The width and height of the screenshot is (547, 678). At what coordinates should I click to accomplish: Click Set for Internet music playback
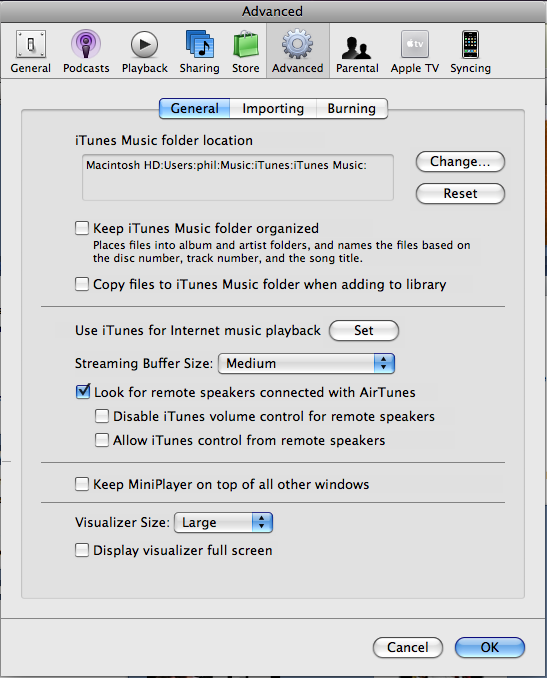[364, 330]
